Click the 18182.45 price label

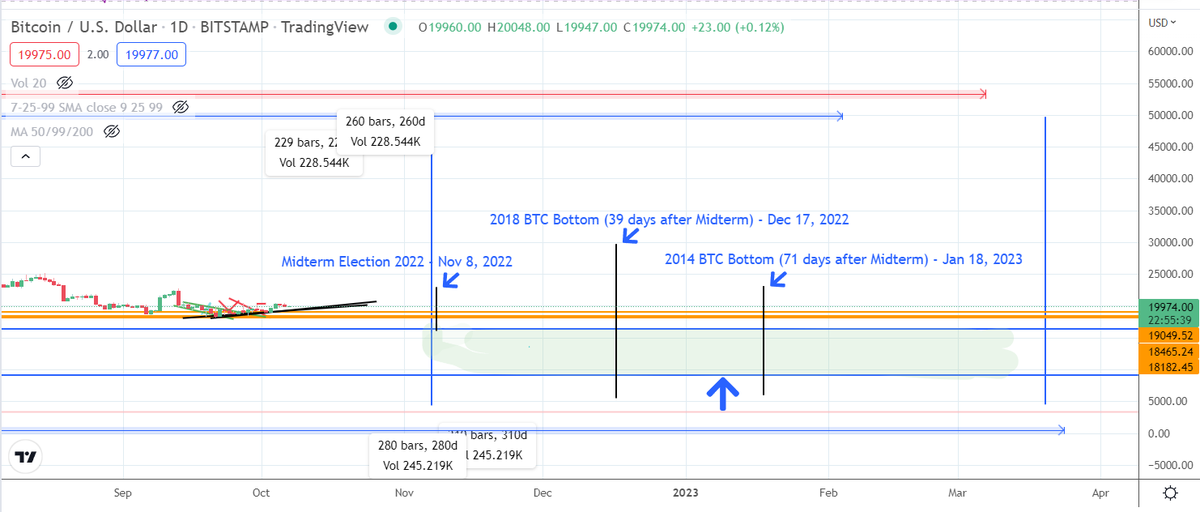(1168, 367)
